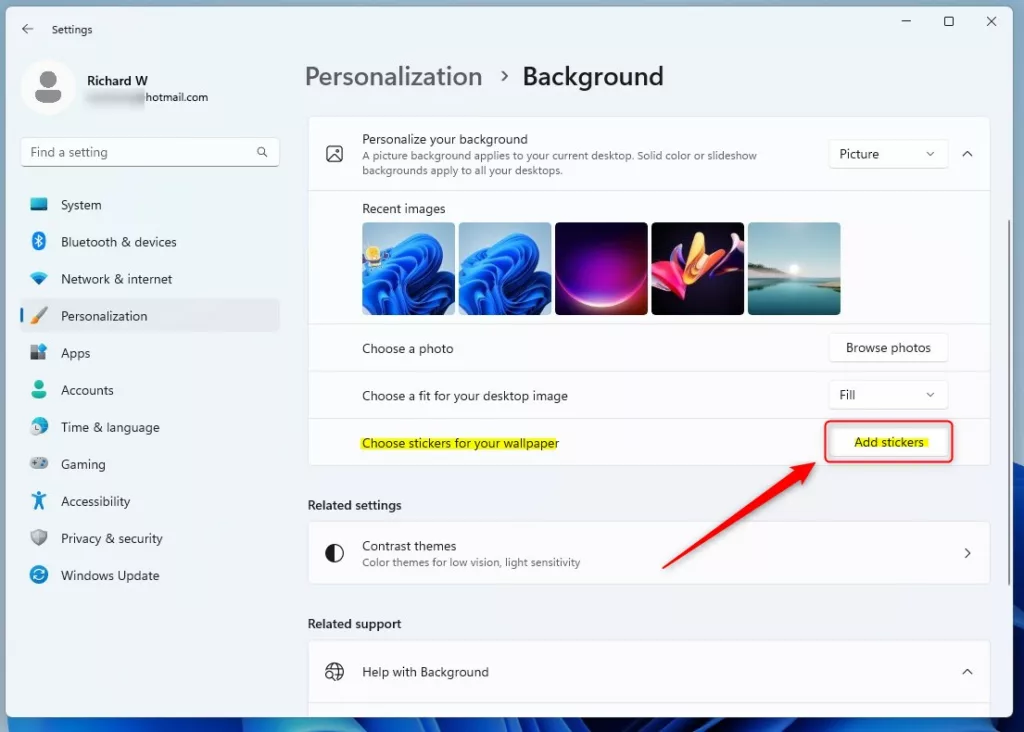Click the Richard W account name
1024x732 pixels.
118,80
